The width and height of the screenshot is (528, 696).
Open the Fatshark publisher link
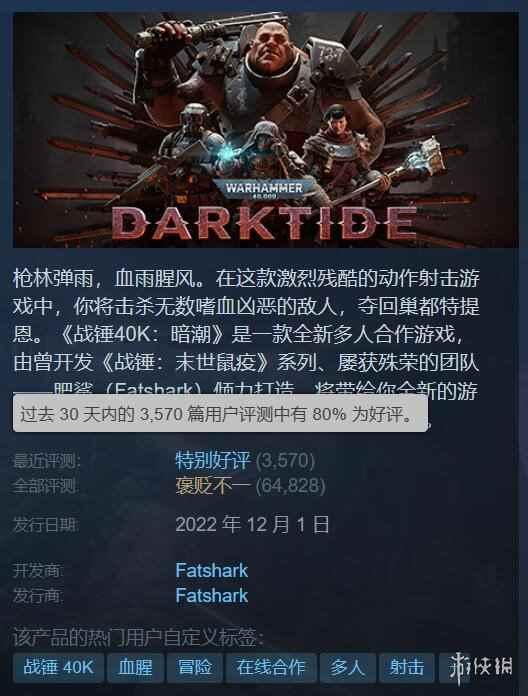212,596
